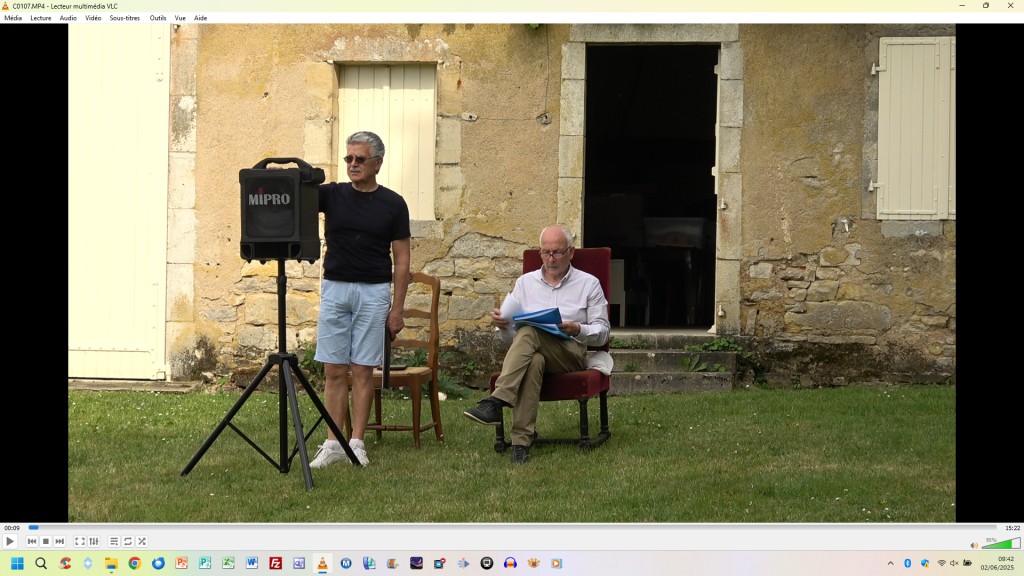The width and height of the screenshot is (1024, 576).
Task: Toggle loop repeat mode
Action: click(128, 541)
